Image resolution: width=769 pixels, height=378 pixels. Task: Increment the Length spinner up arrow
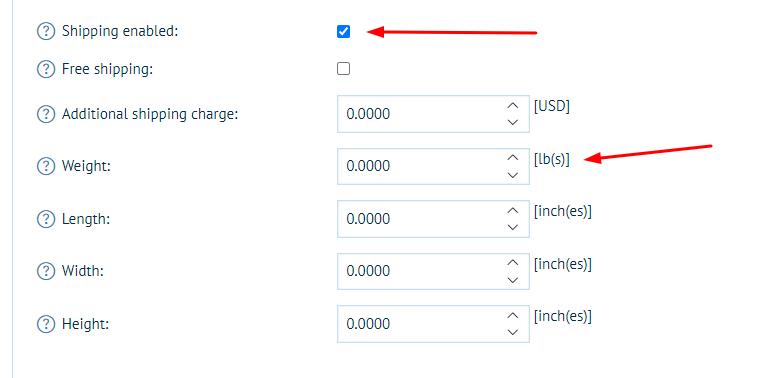pos(513,210)
